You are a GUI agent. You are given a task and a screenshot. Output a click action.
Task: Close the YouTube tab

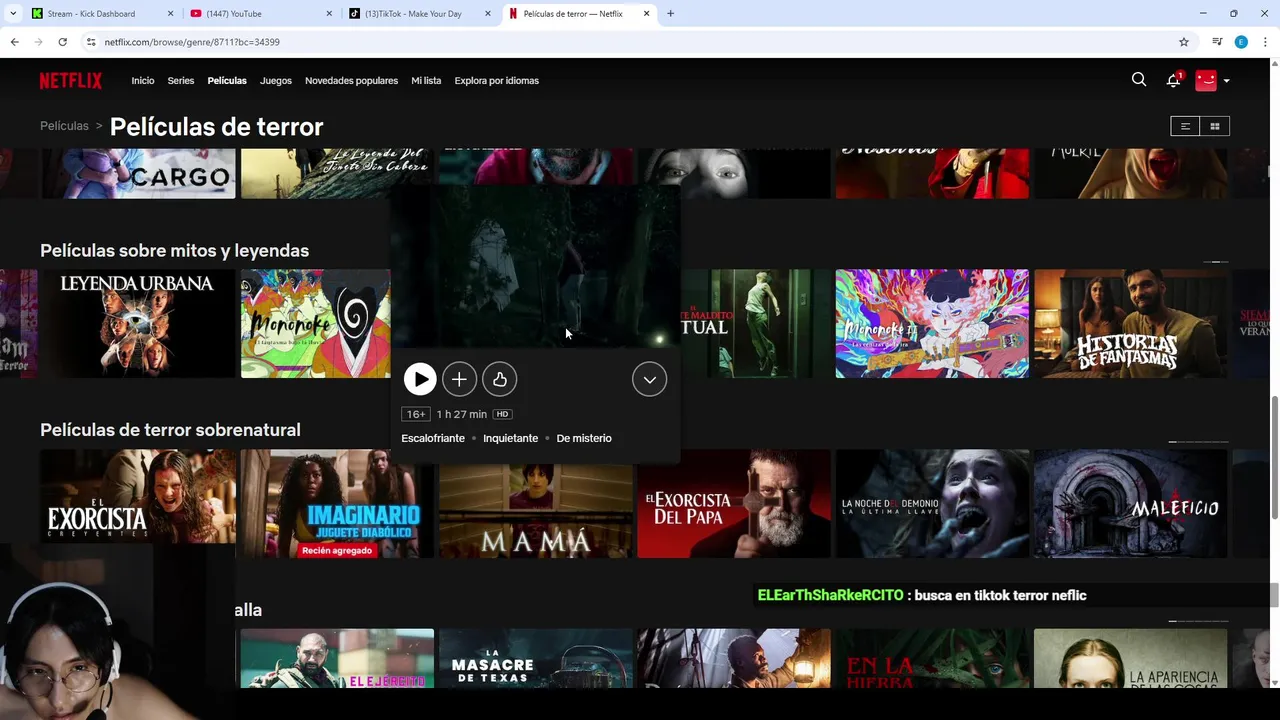coord(329,14)
